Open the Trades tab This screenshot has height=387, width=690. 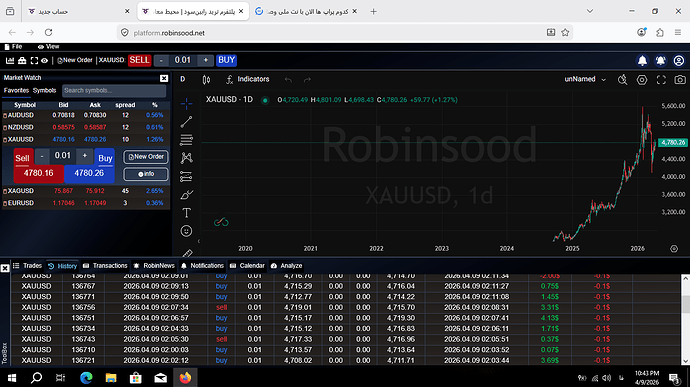[27, 266]
